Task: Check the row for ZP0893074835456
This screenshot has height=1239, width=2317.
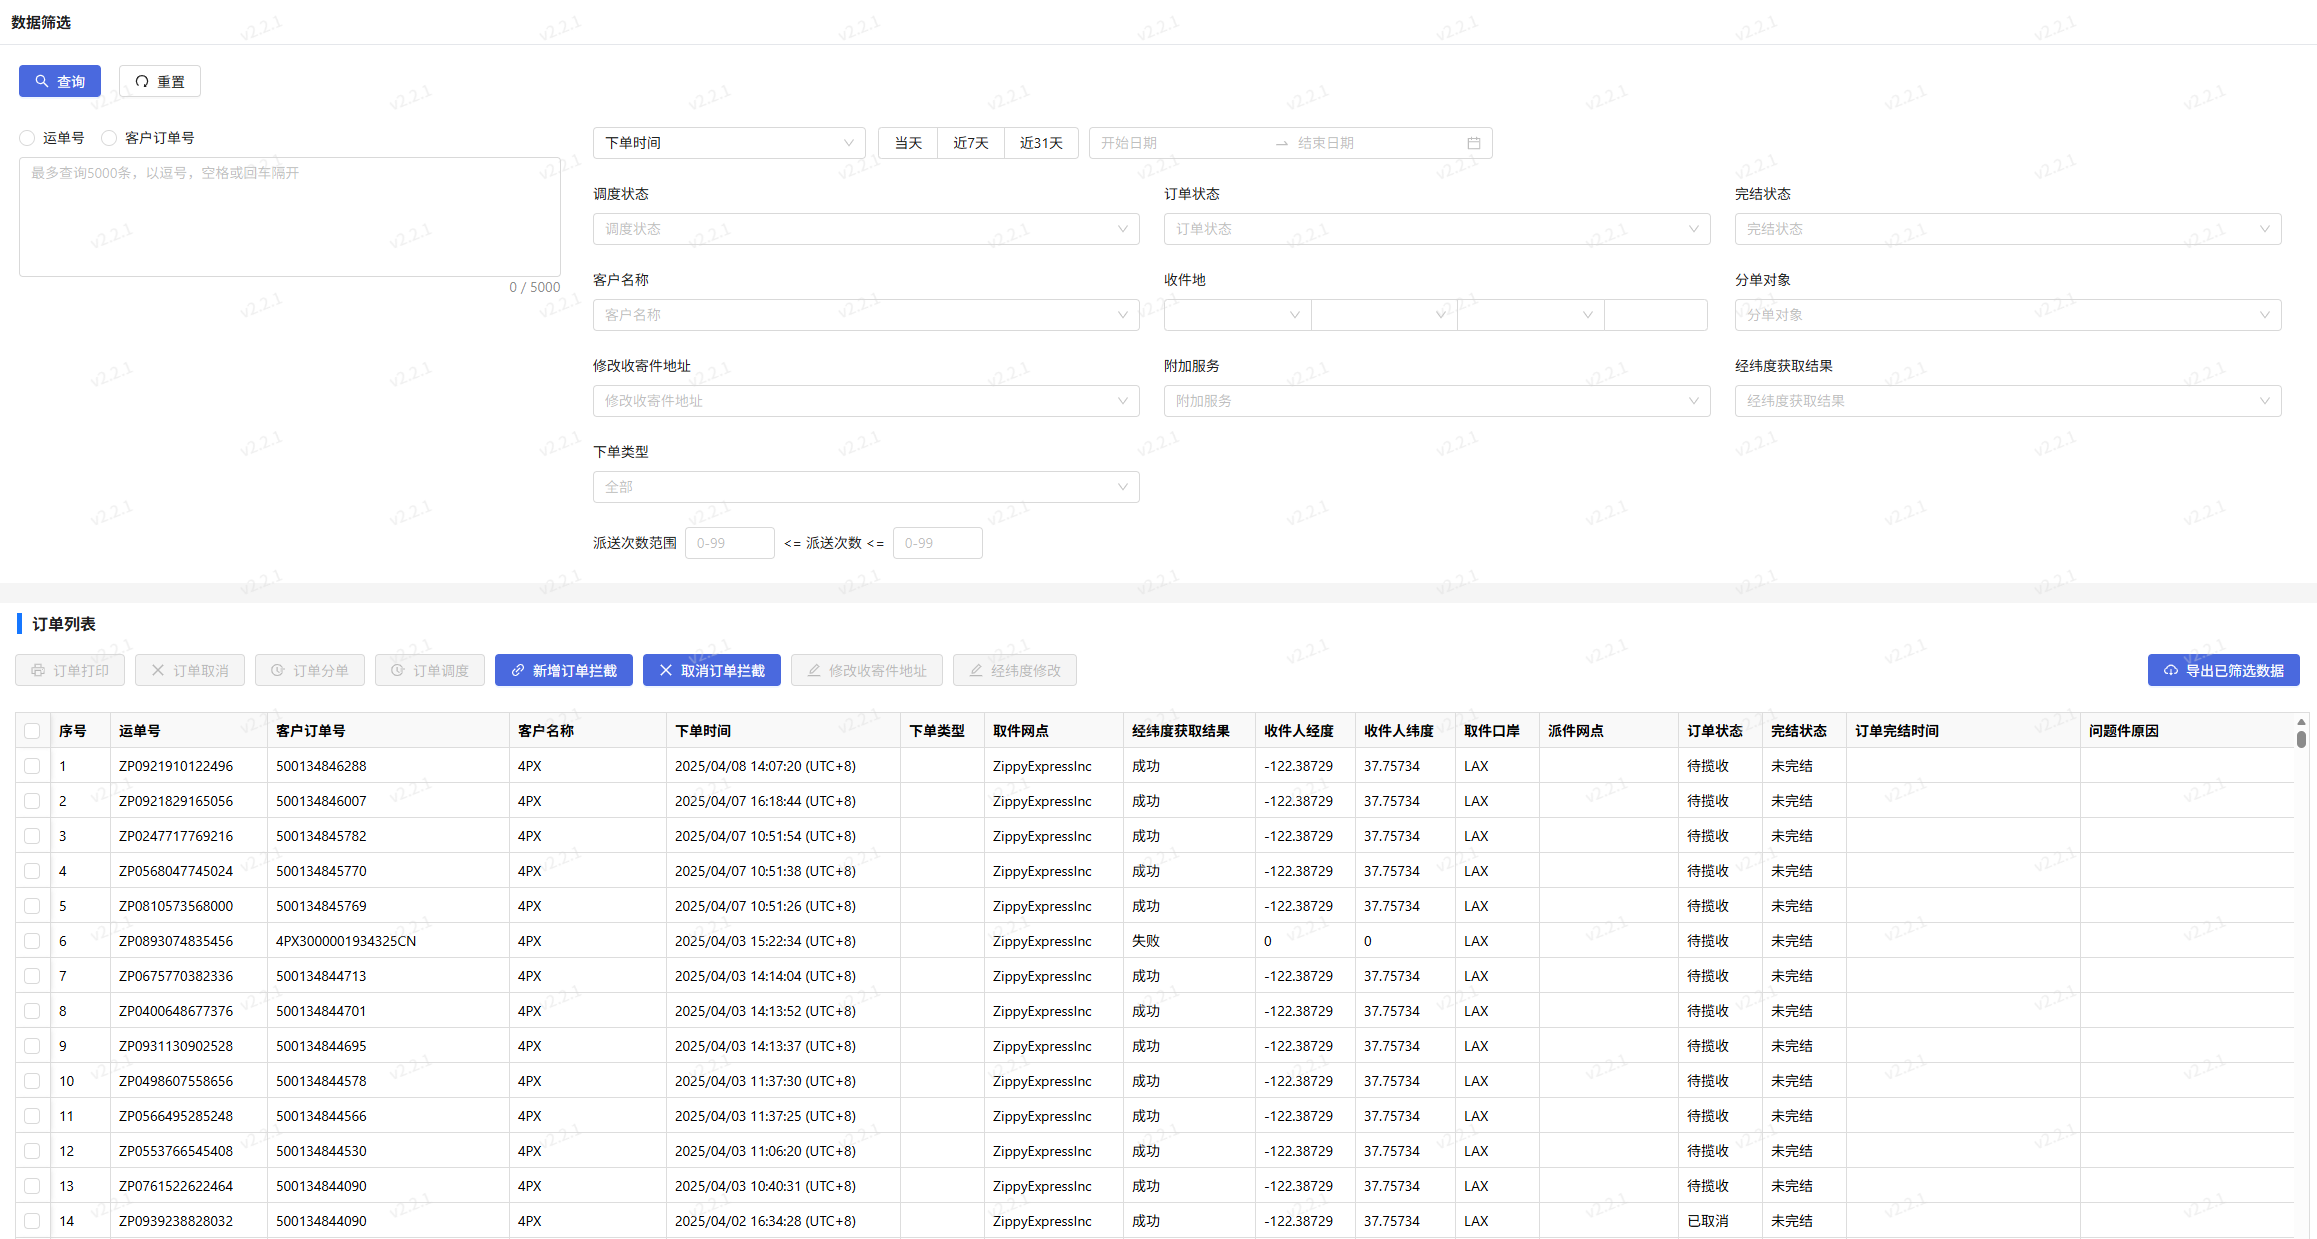Action: (x=32, y=941)
